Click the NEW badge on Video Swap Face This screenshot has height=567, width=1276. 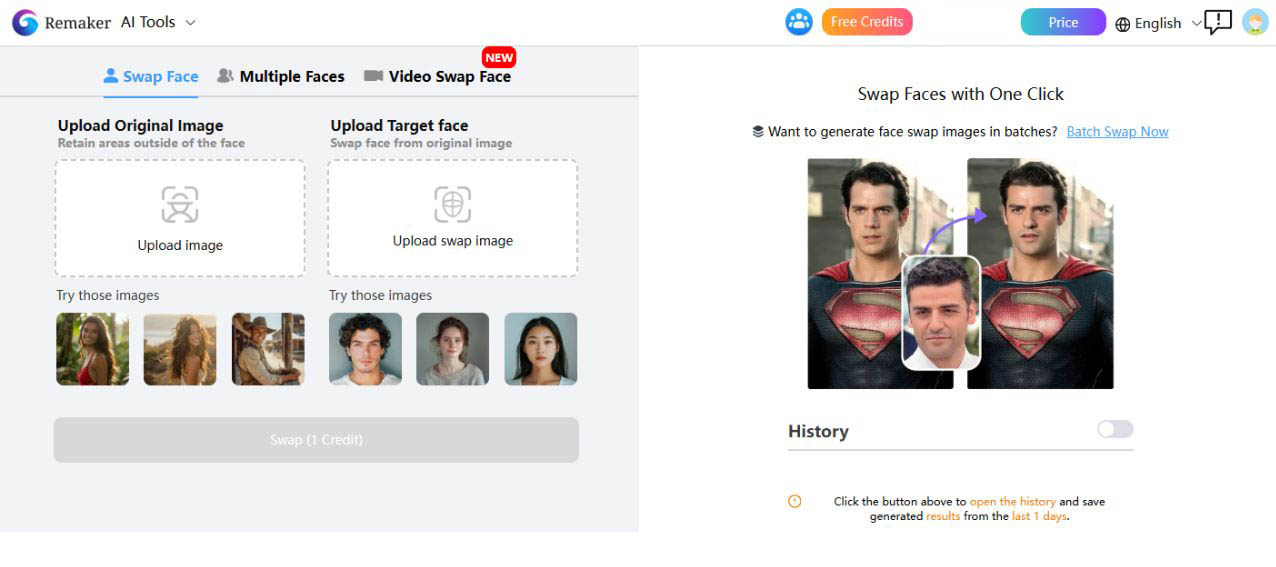tap(498, 57)
